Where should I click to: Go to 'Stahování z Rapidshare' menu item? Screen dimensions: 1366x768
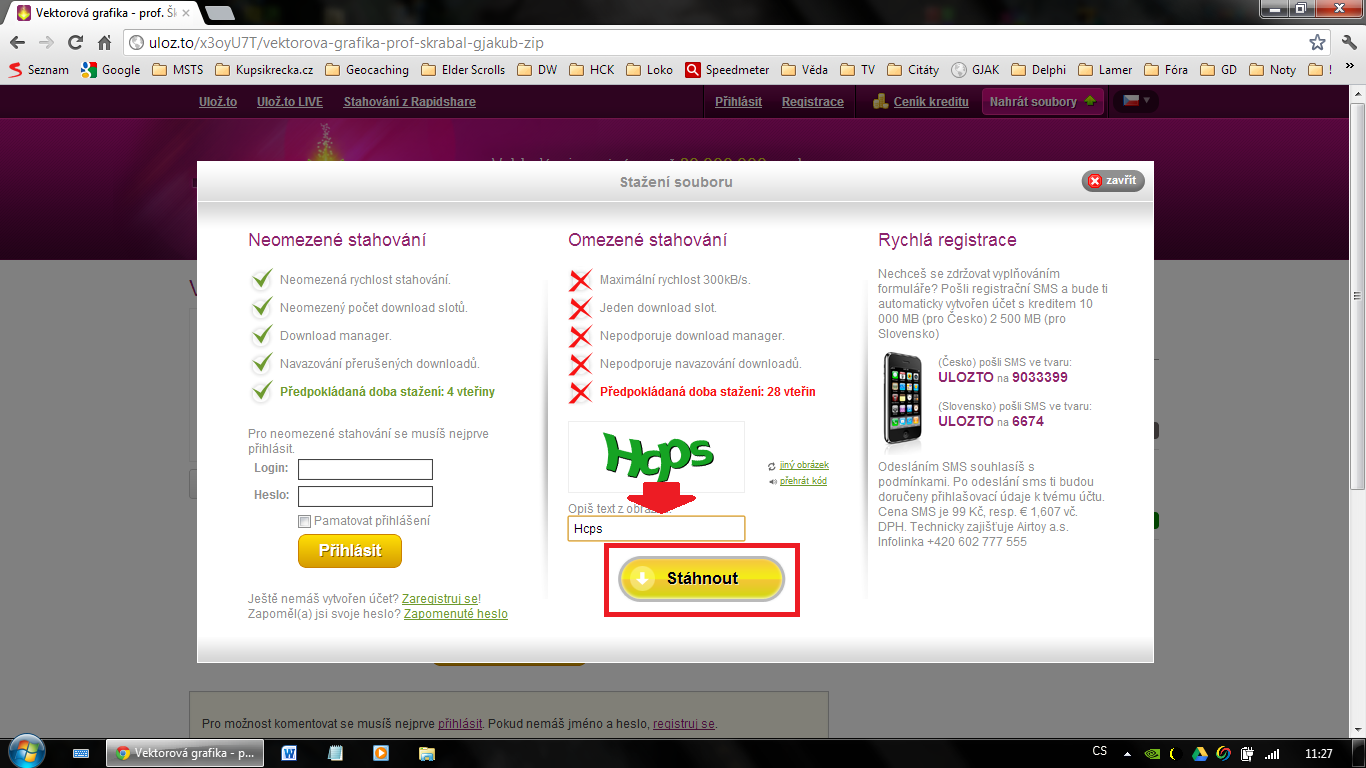point(409,102)
